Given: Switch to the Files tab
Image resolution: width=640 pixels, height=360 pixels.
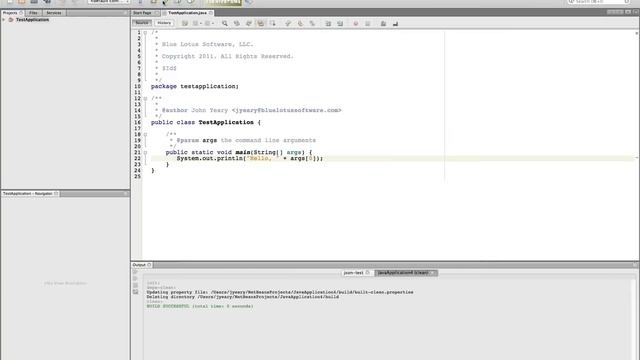Looking at the screenshot, I should tap(33, 13).
